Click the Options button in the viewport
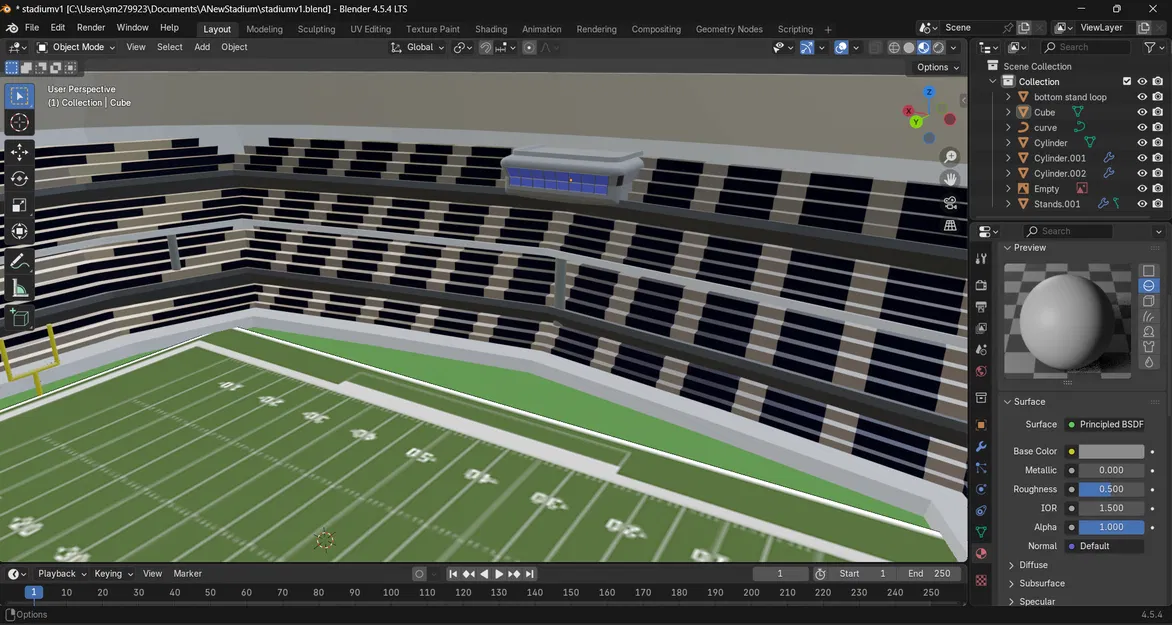The image size is (1172, 625). 937,67
